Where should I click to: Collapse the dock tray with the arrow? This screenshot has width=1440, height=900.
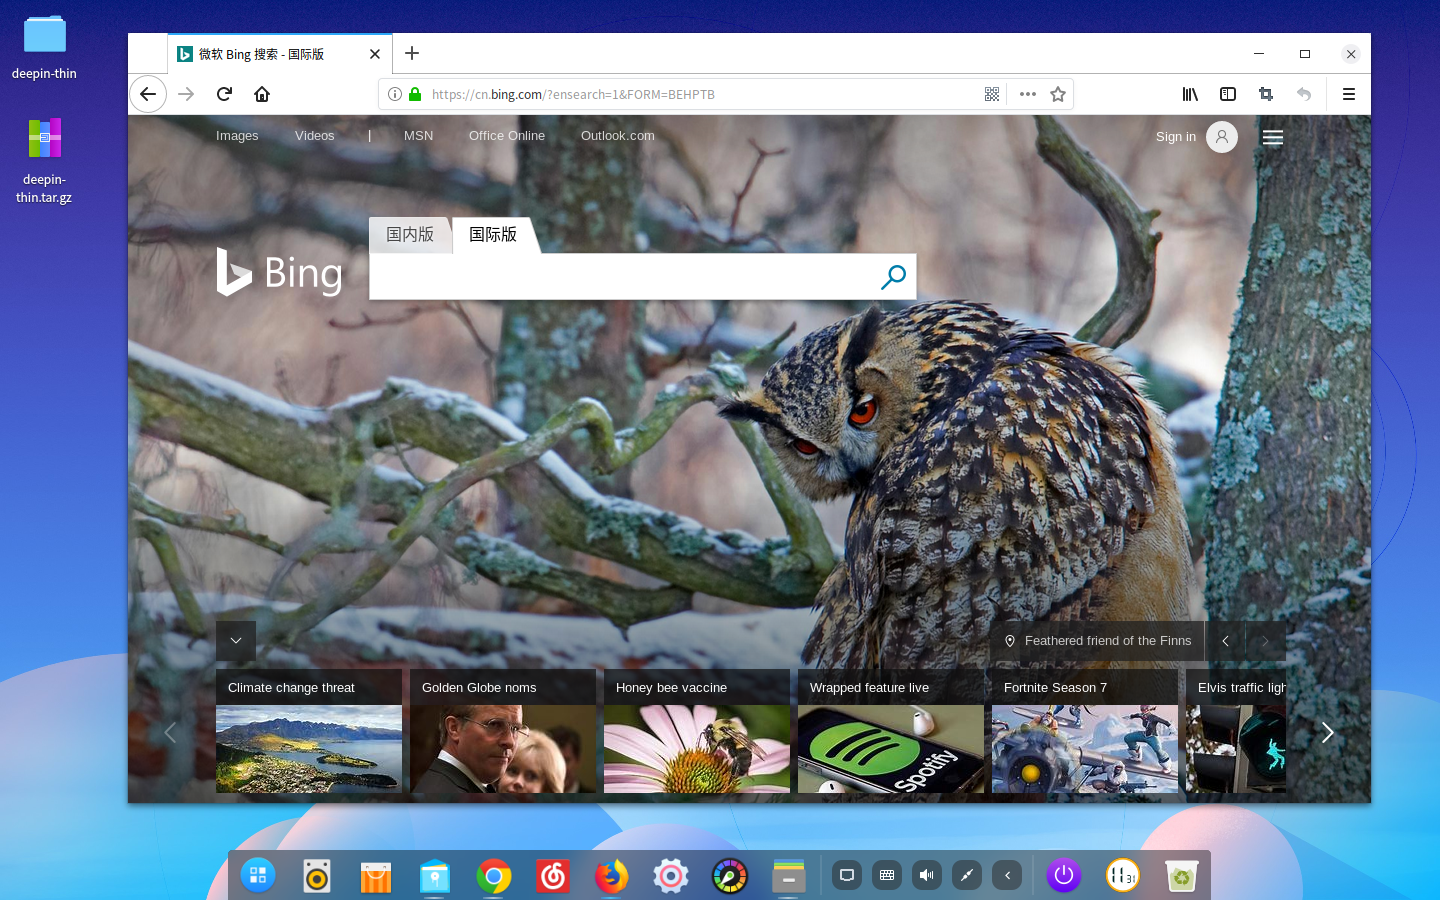(1007, 875)
